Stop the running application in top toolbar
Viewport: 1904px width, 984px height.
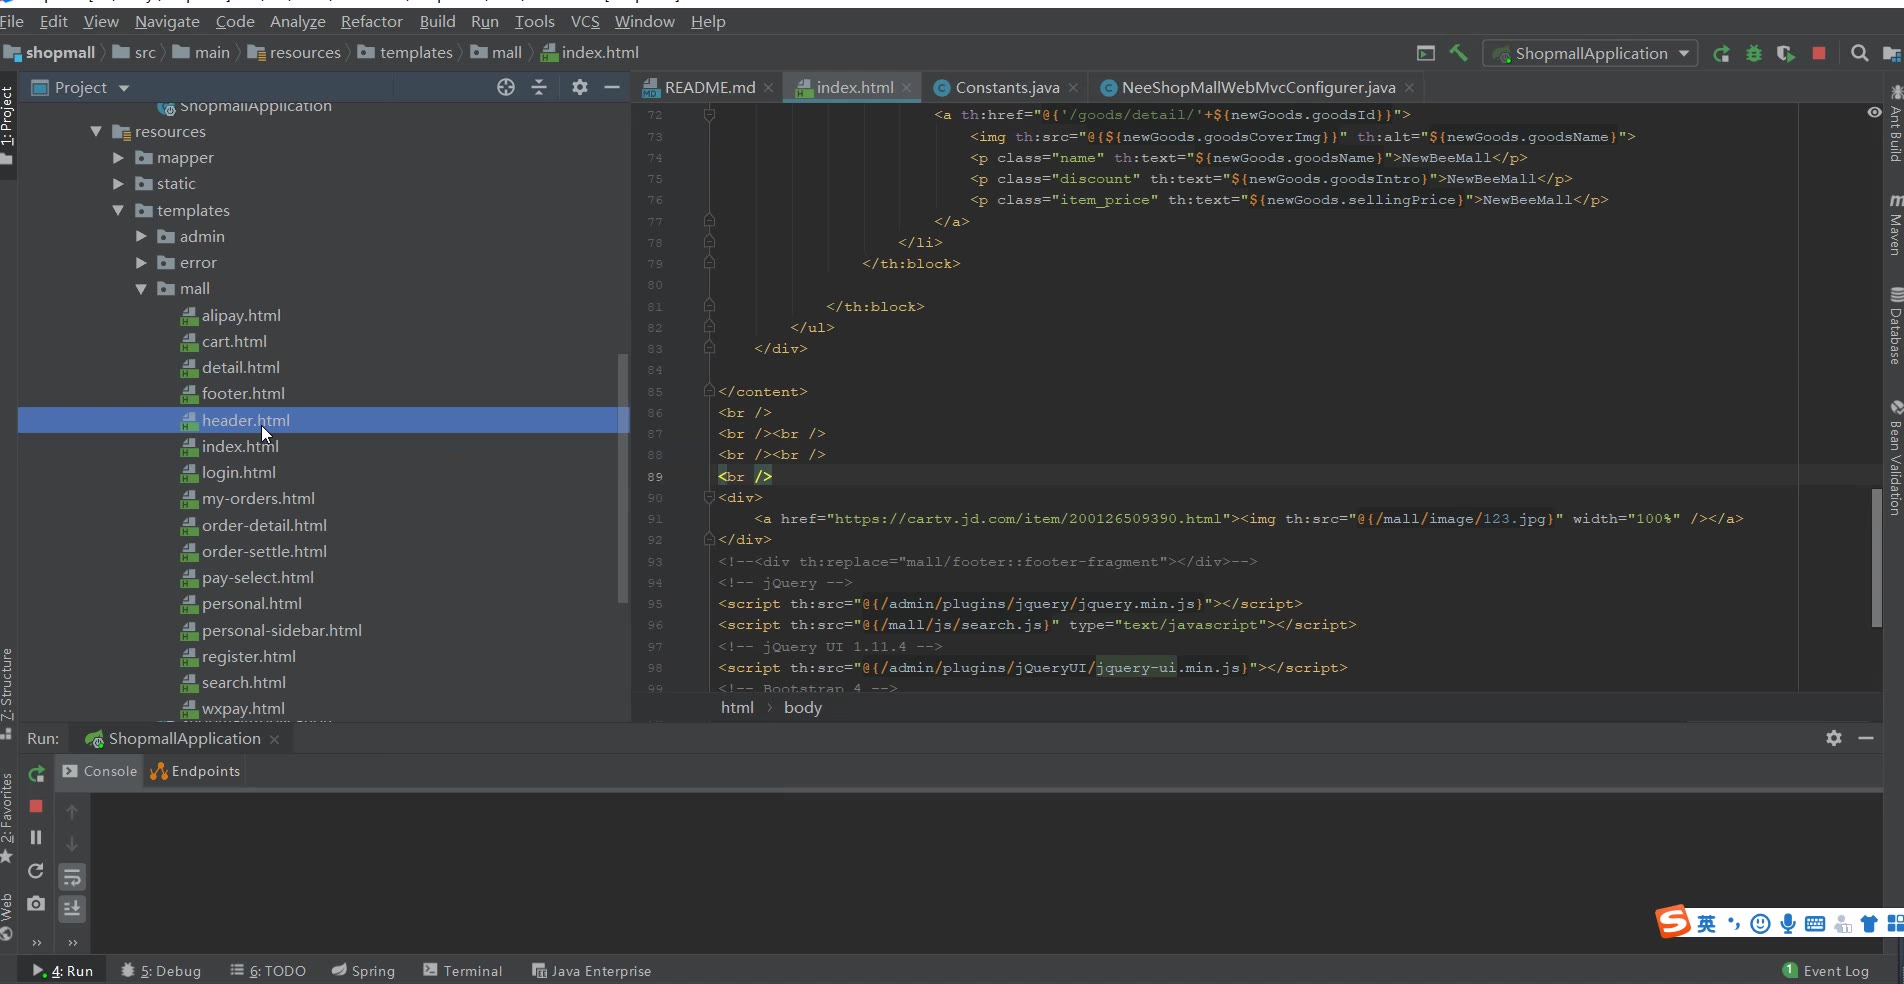point(1819,53)
